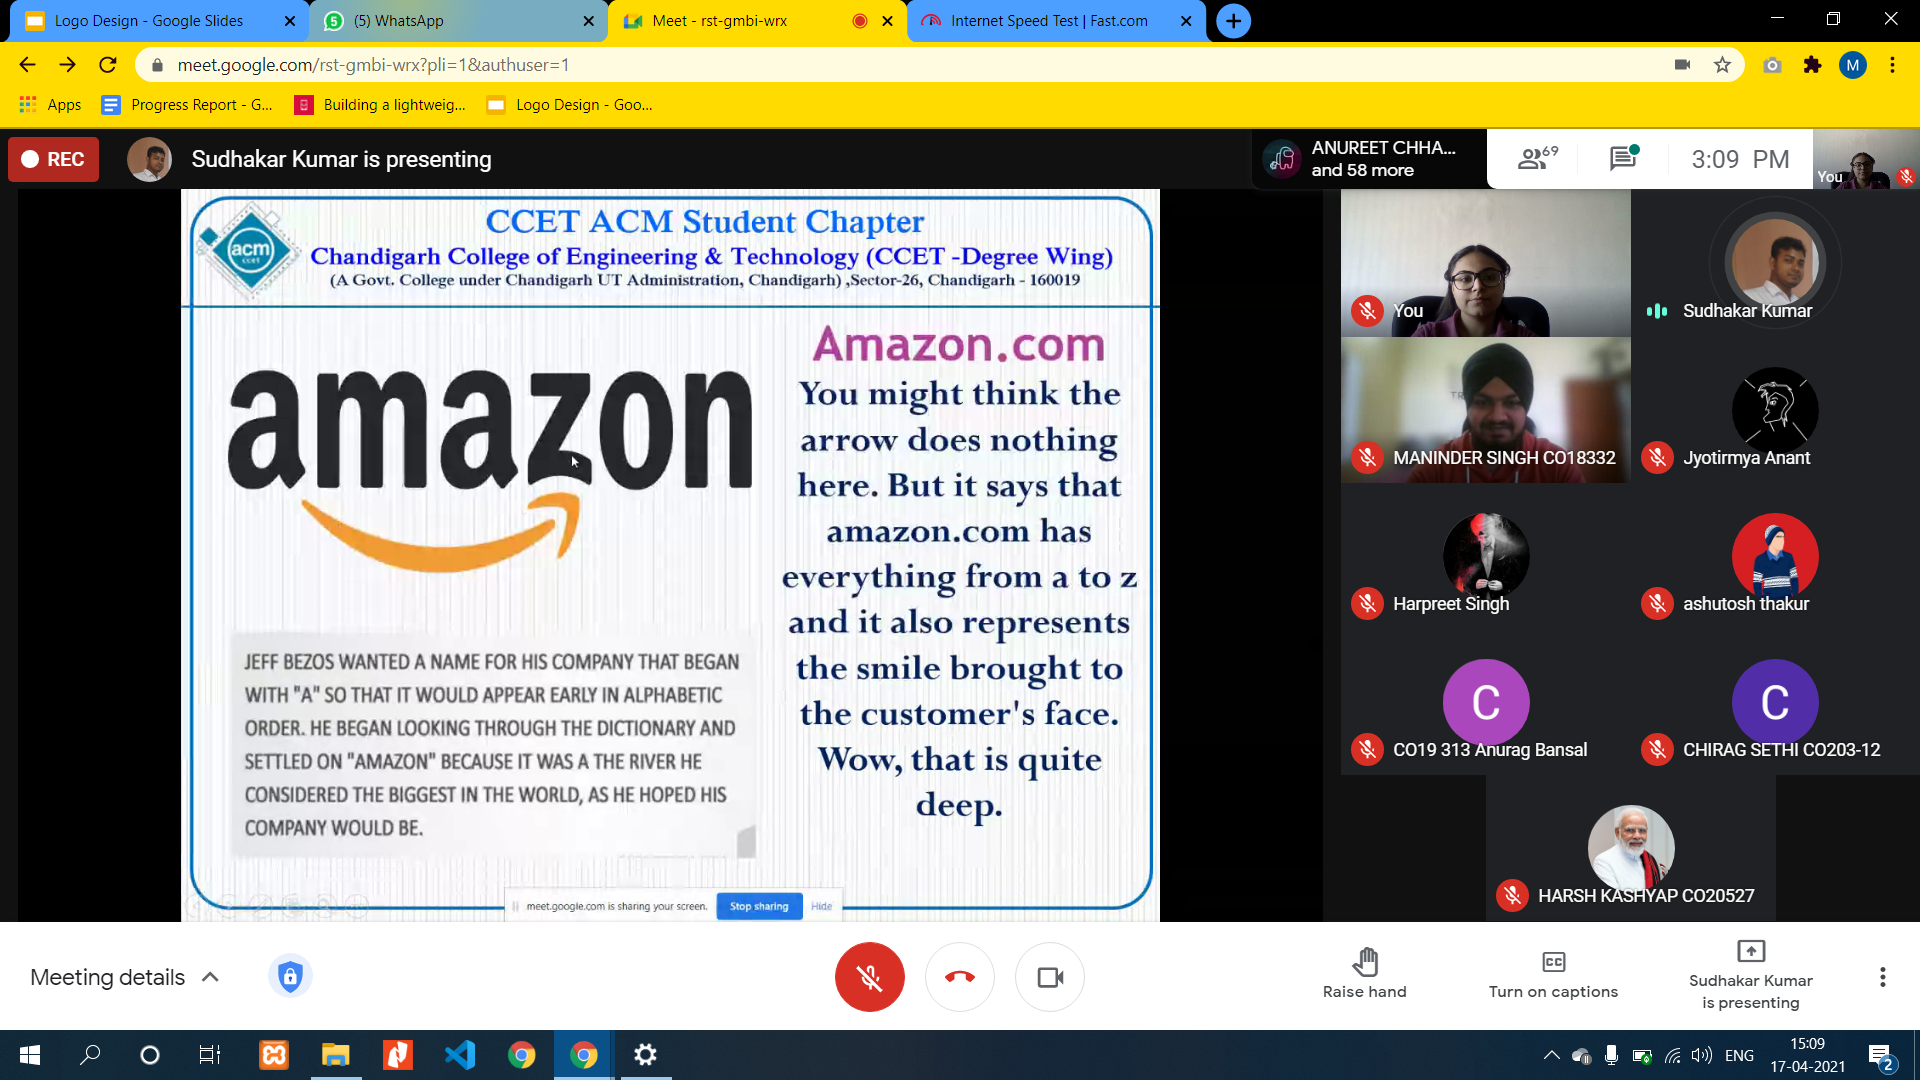Click the hang up call button
1920x1080 pixels.
[959, 977]
